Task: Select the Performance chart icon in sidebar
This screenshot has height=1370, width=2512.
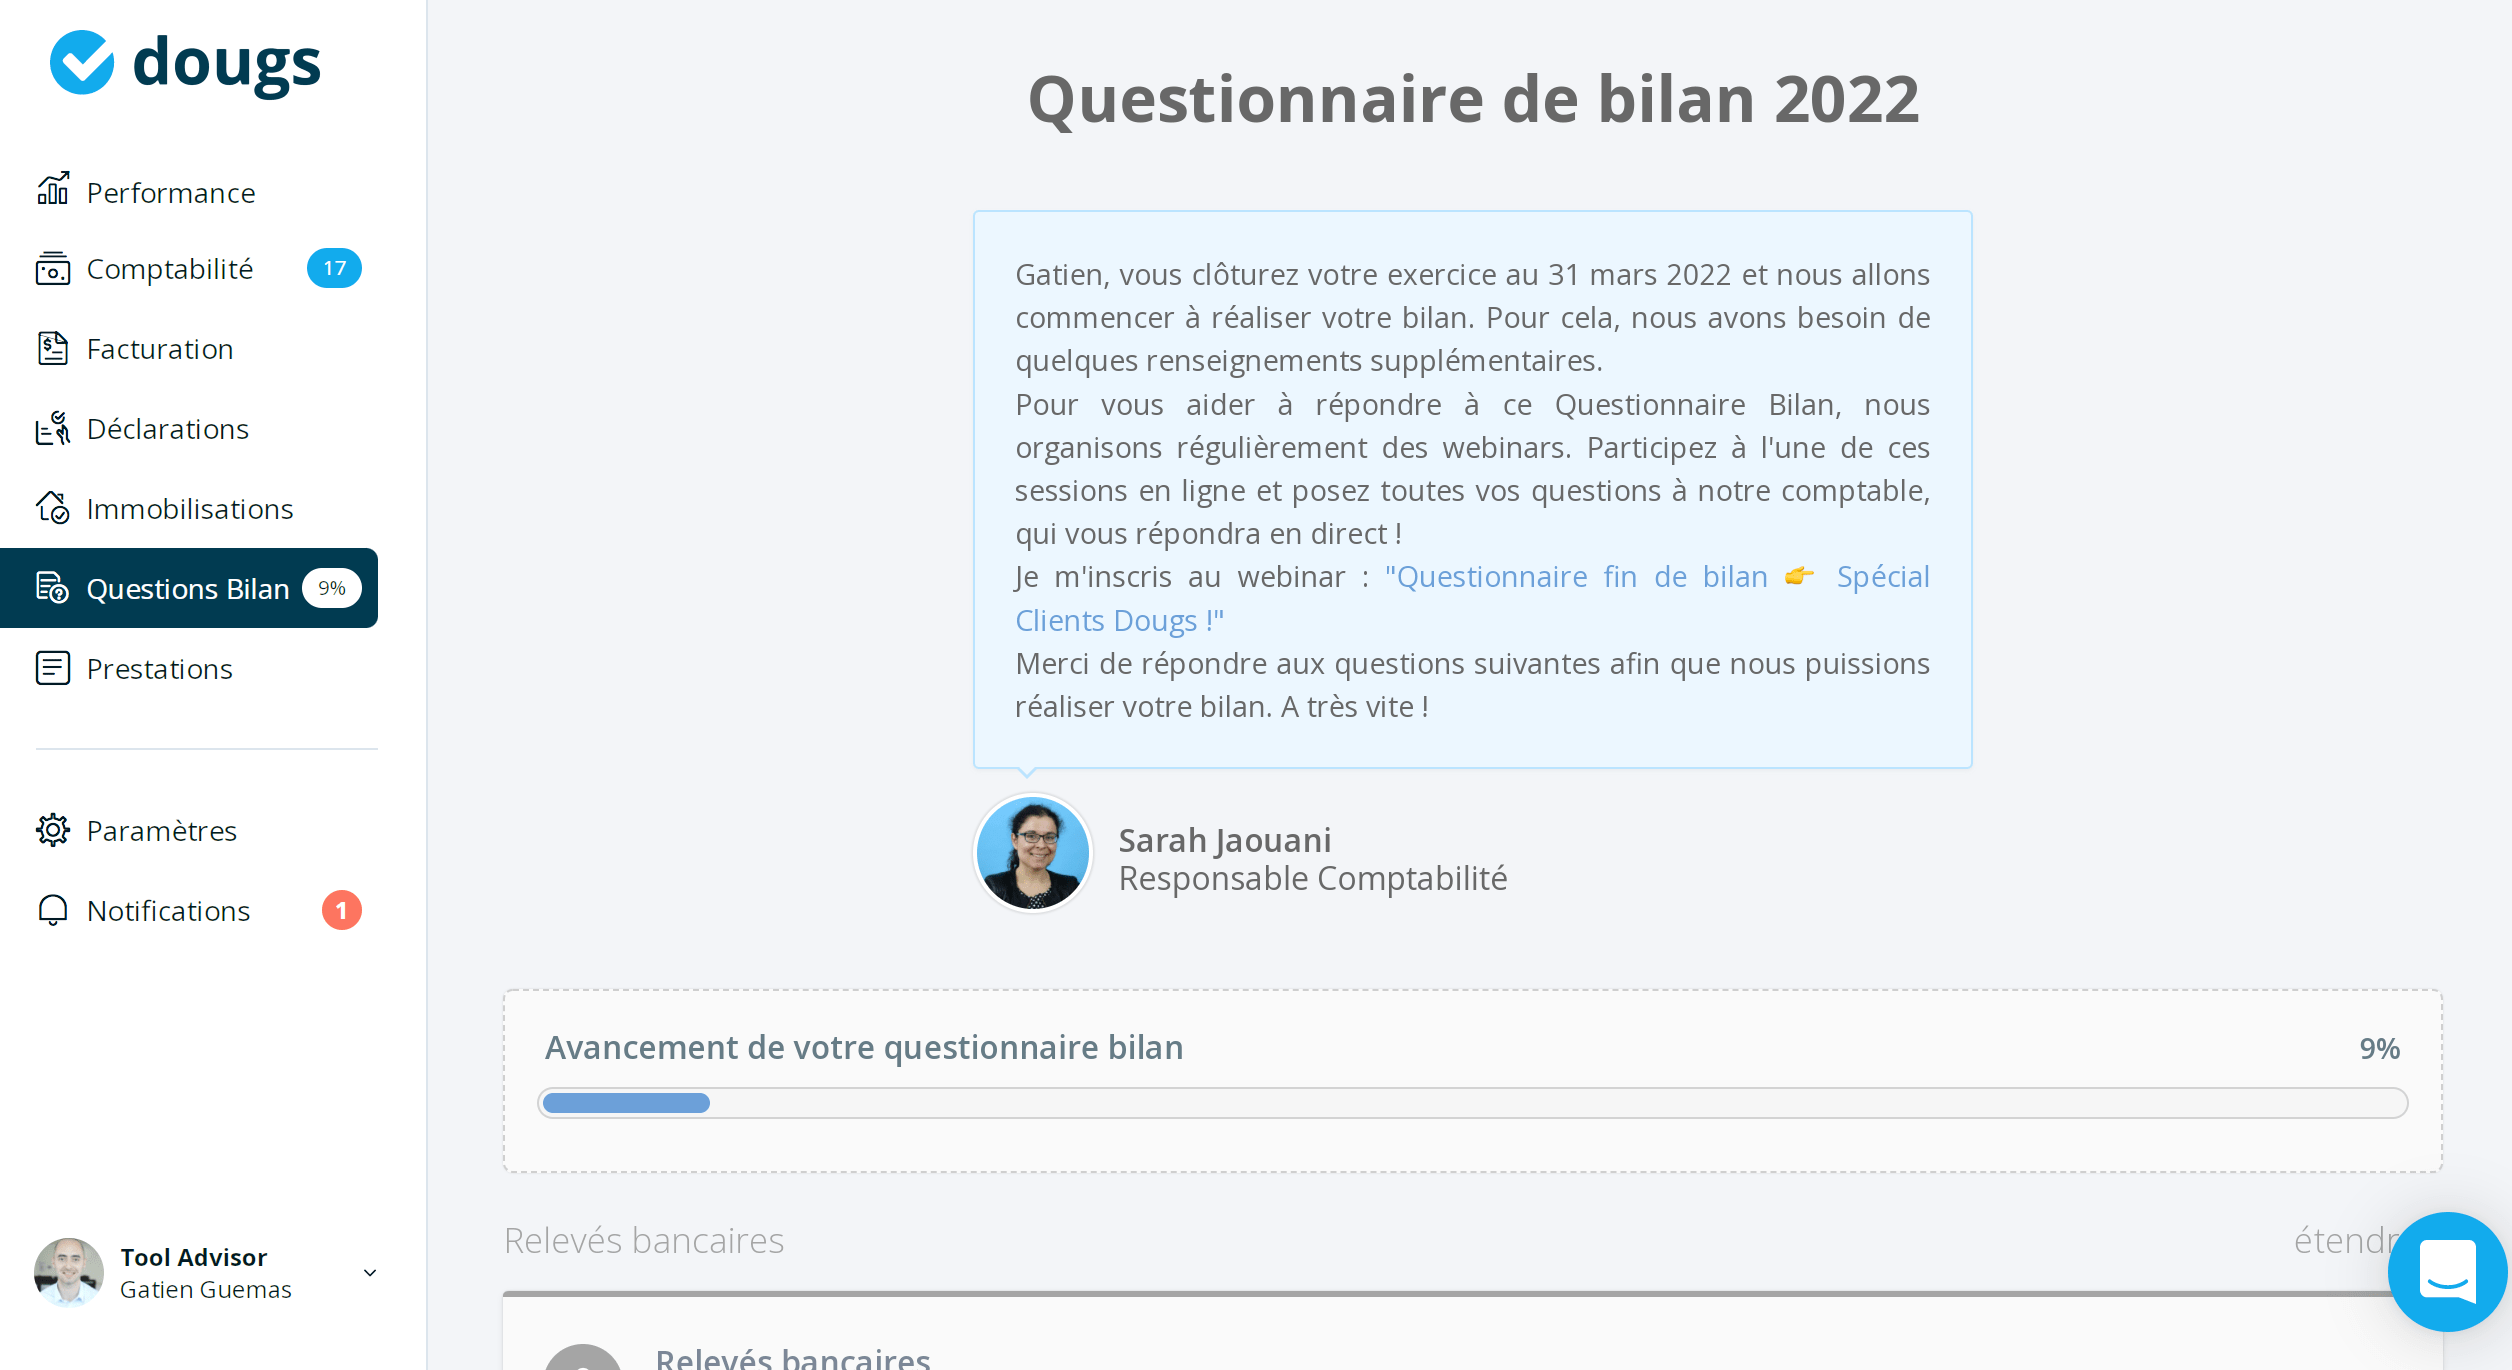Action: (x=53, y=191)
